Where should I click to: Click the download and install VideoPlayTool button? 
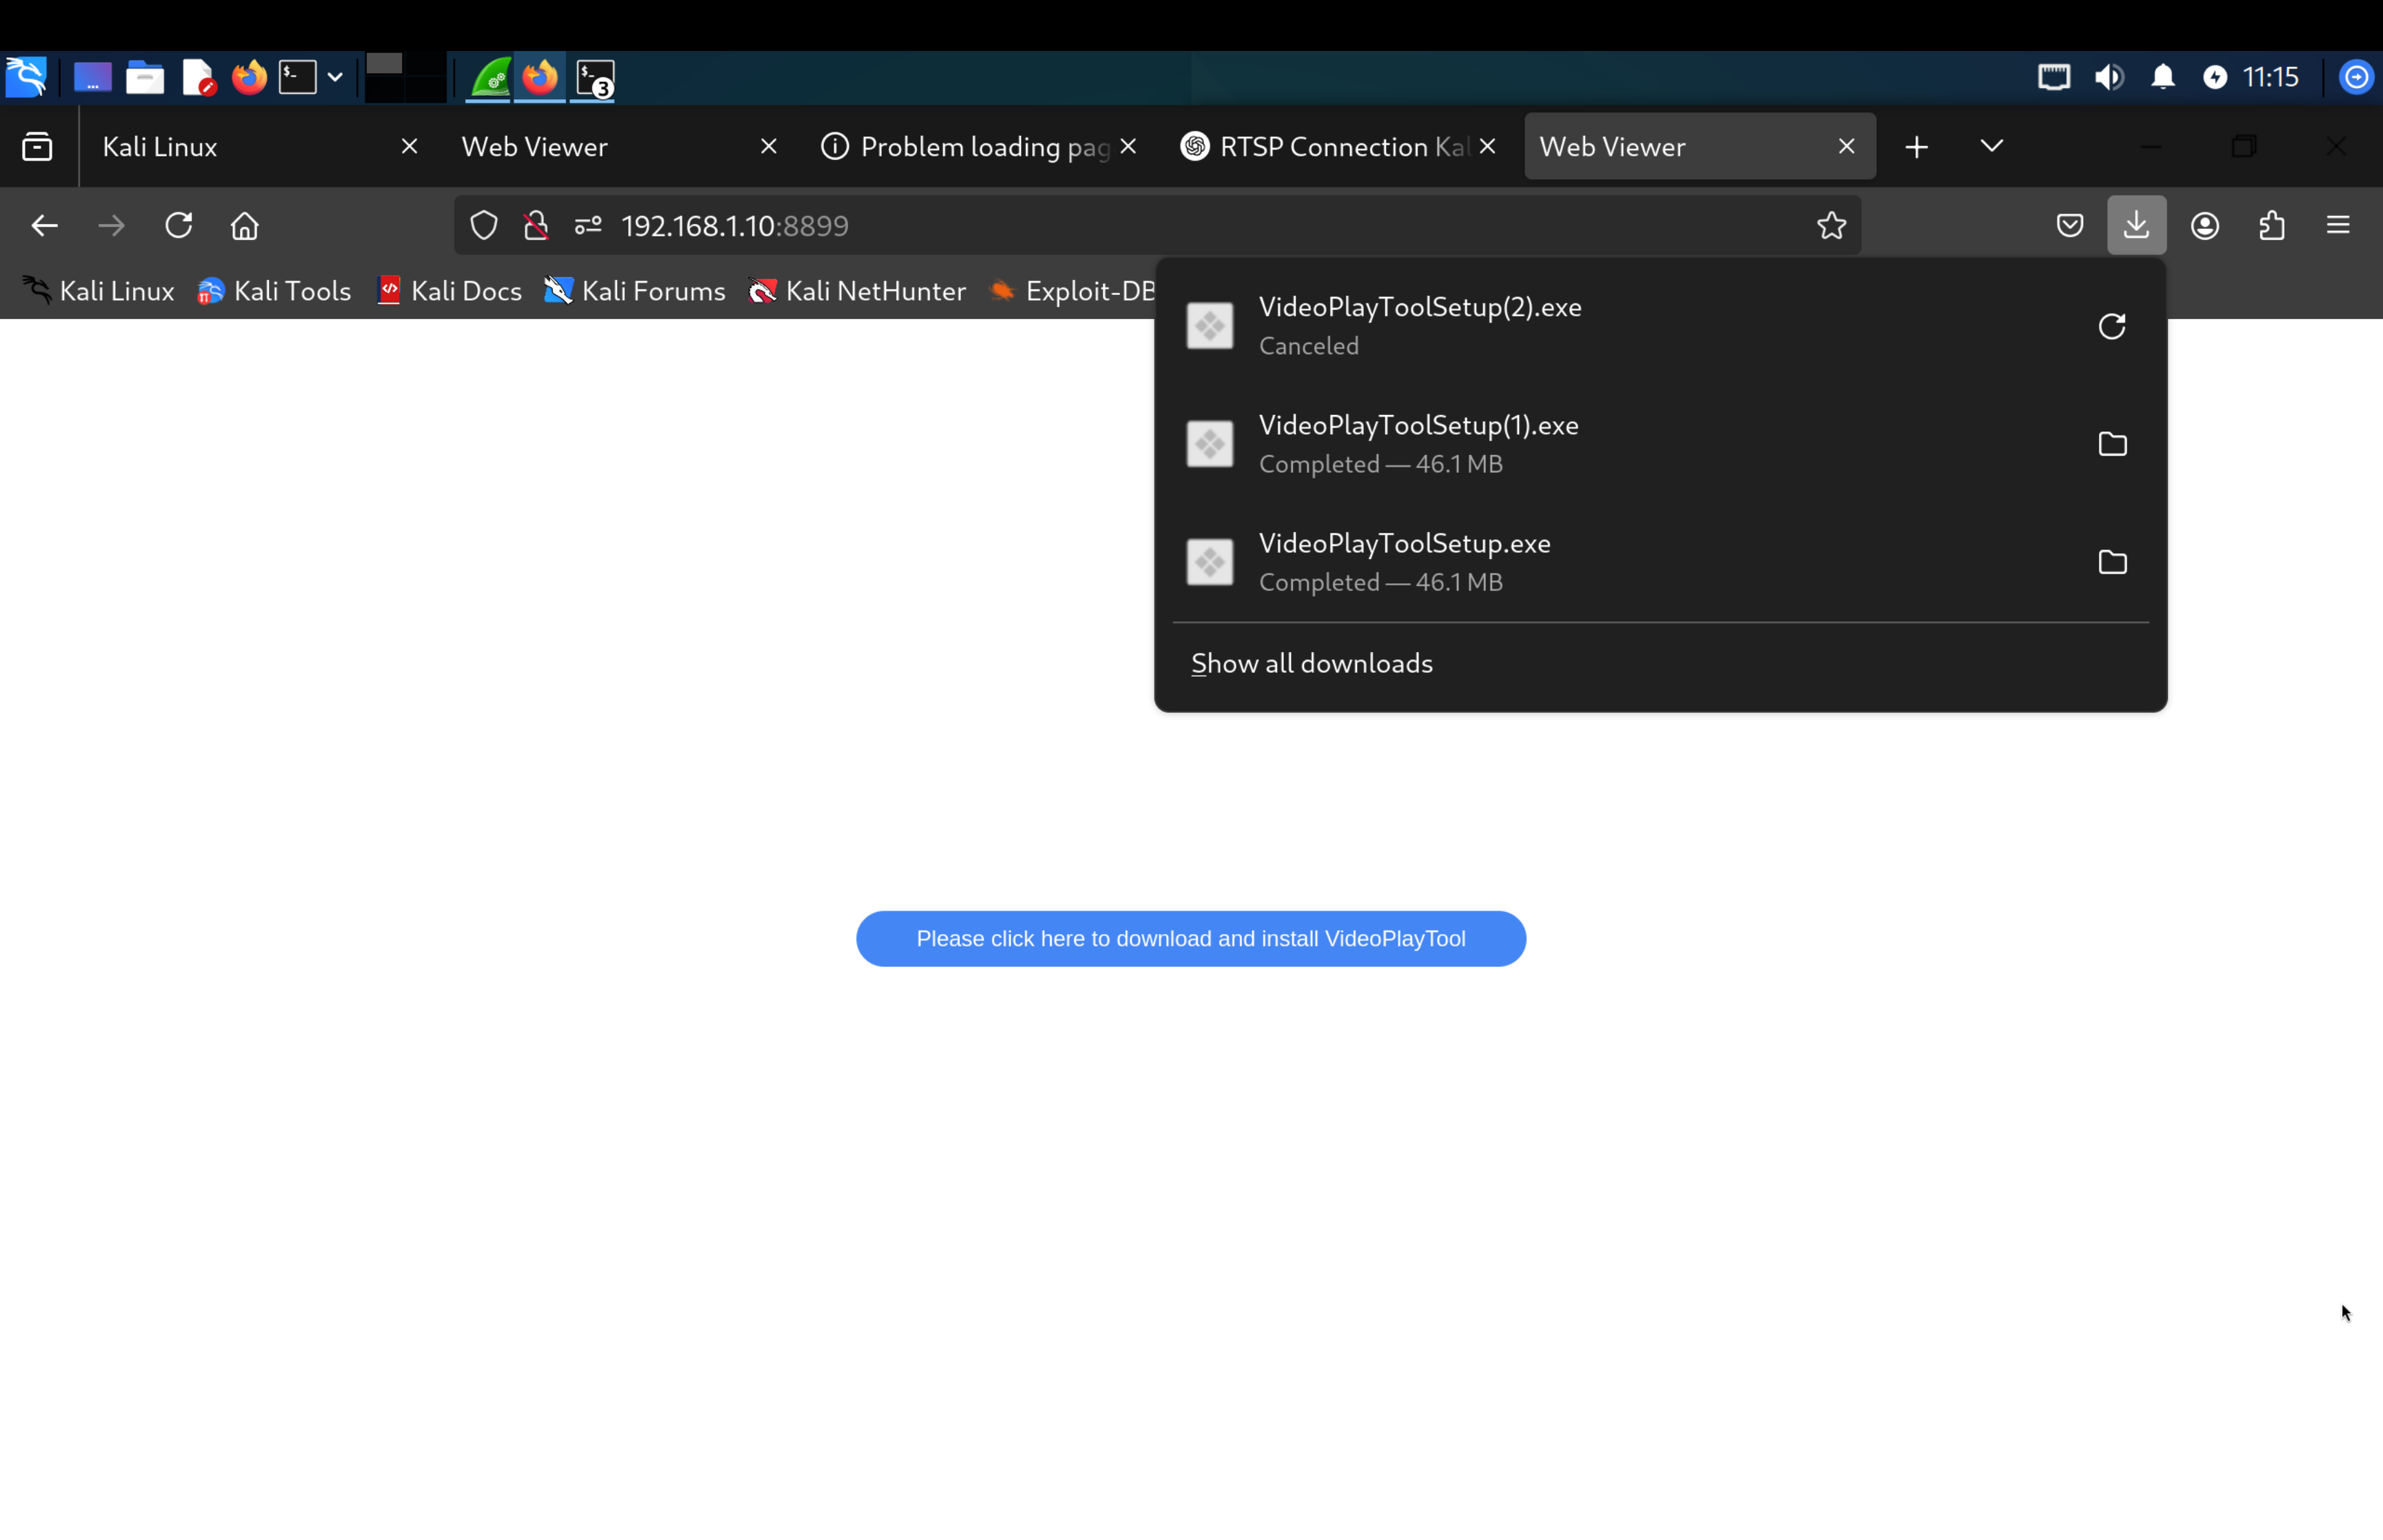[x=1190, y=938]
